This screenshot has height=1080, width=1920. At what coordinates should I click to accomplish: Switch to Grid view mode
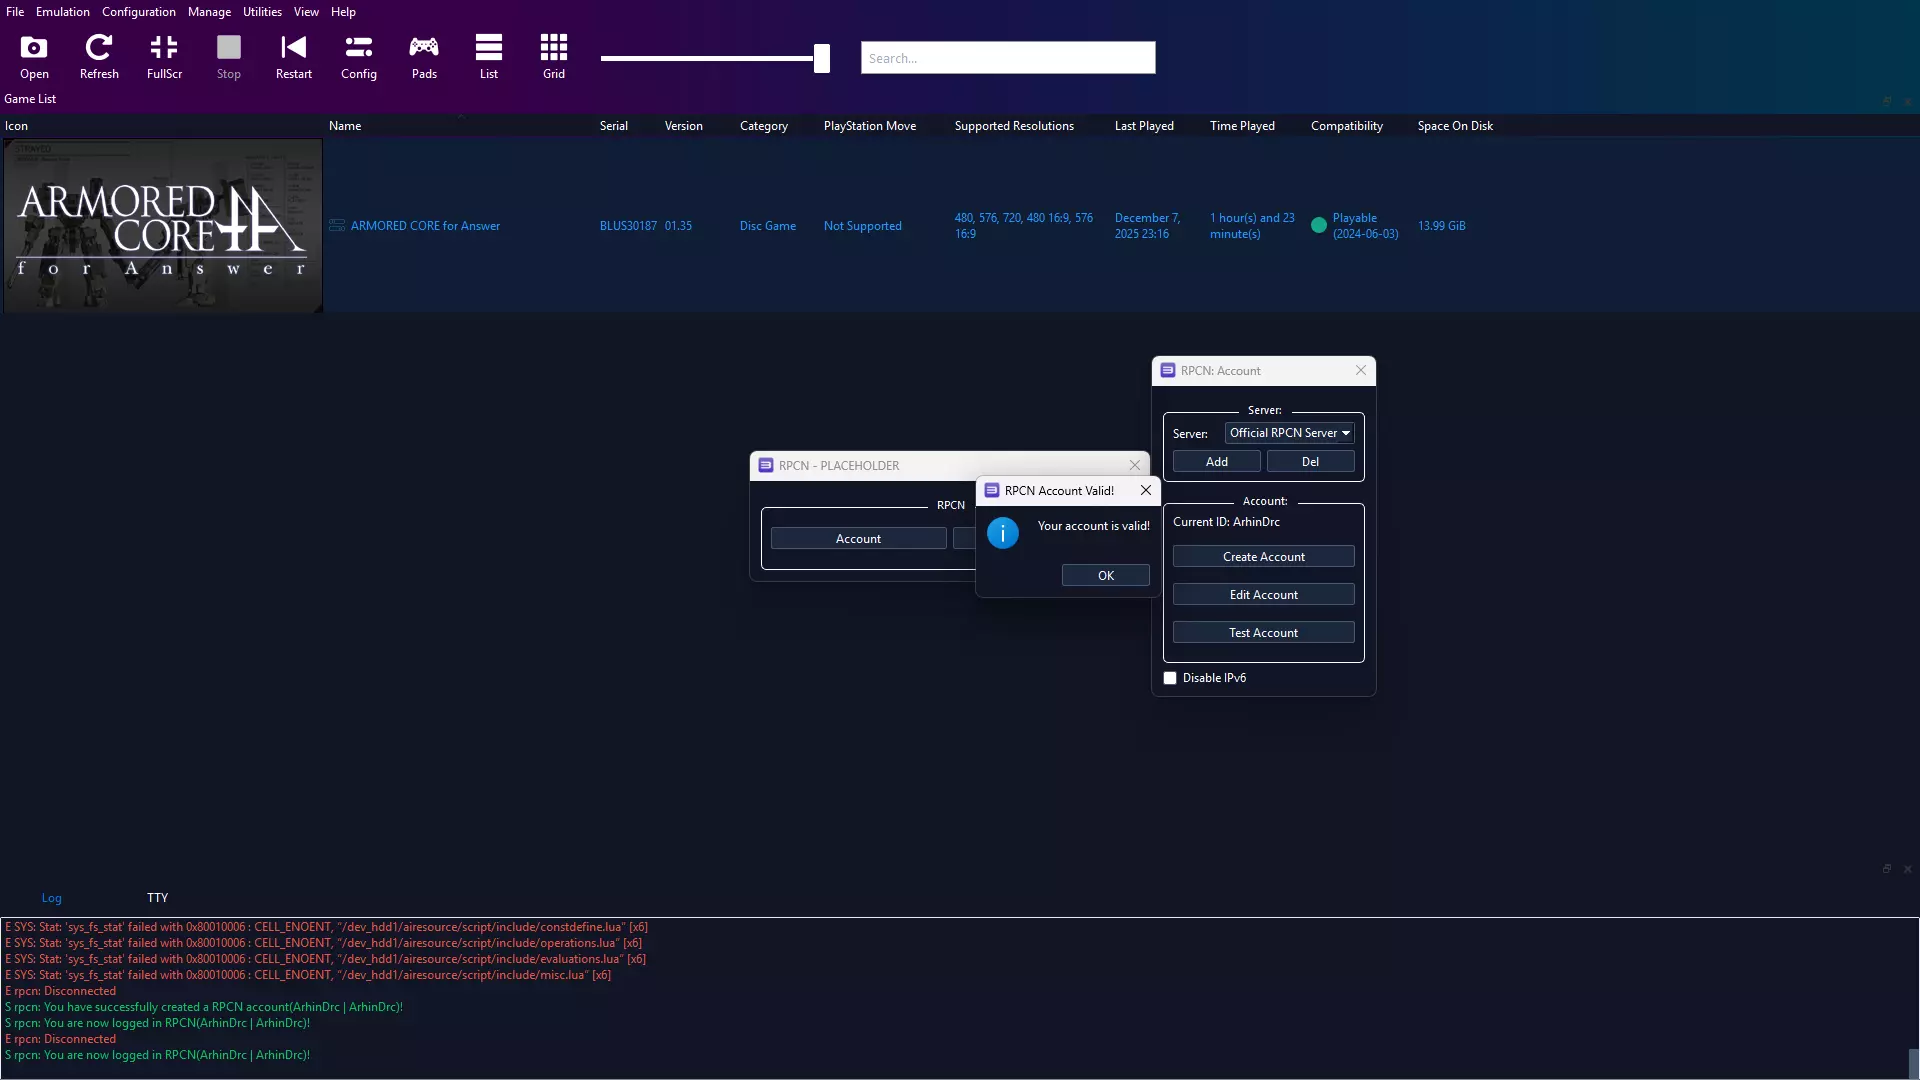553,57
